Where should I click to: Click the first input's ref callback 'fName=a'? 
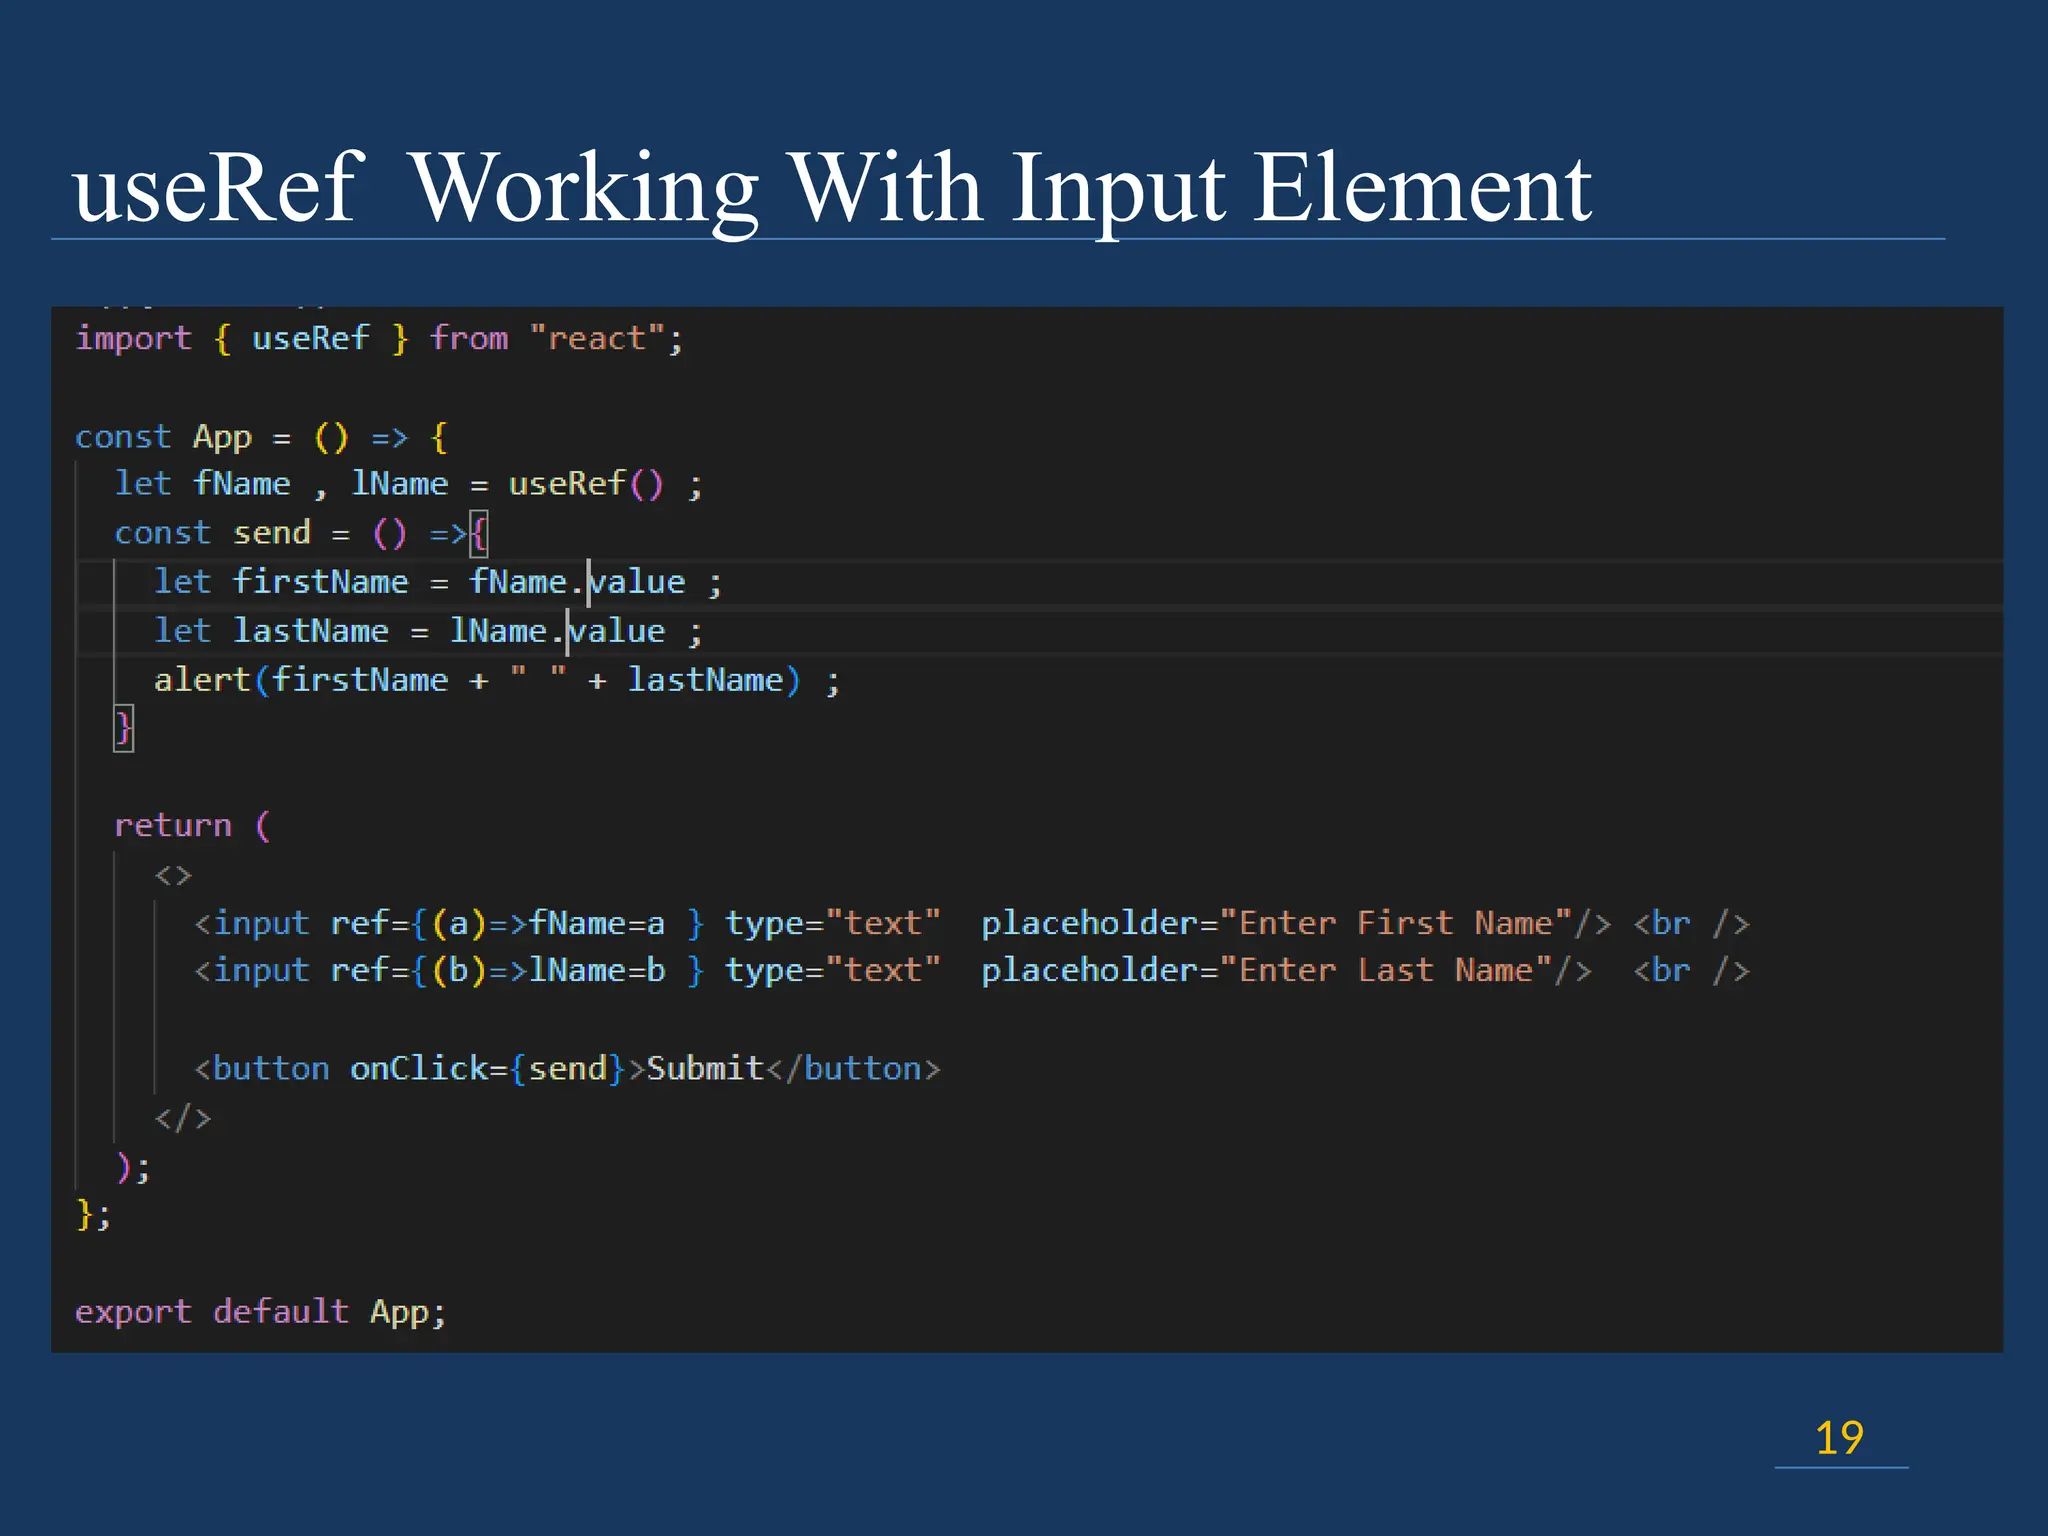pyautogui.click(x=596, y=923)
